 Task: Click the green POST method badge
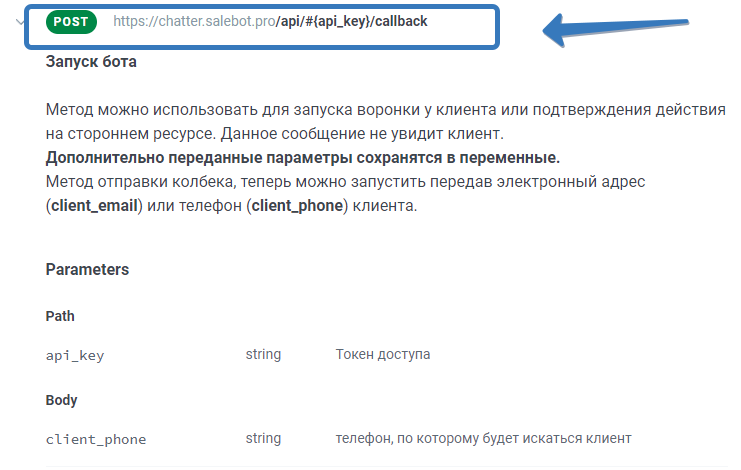71,21
